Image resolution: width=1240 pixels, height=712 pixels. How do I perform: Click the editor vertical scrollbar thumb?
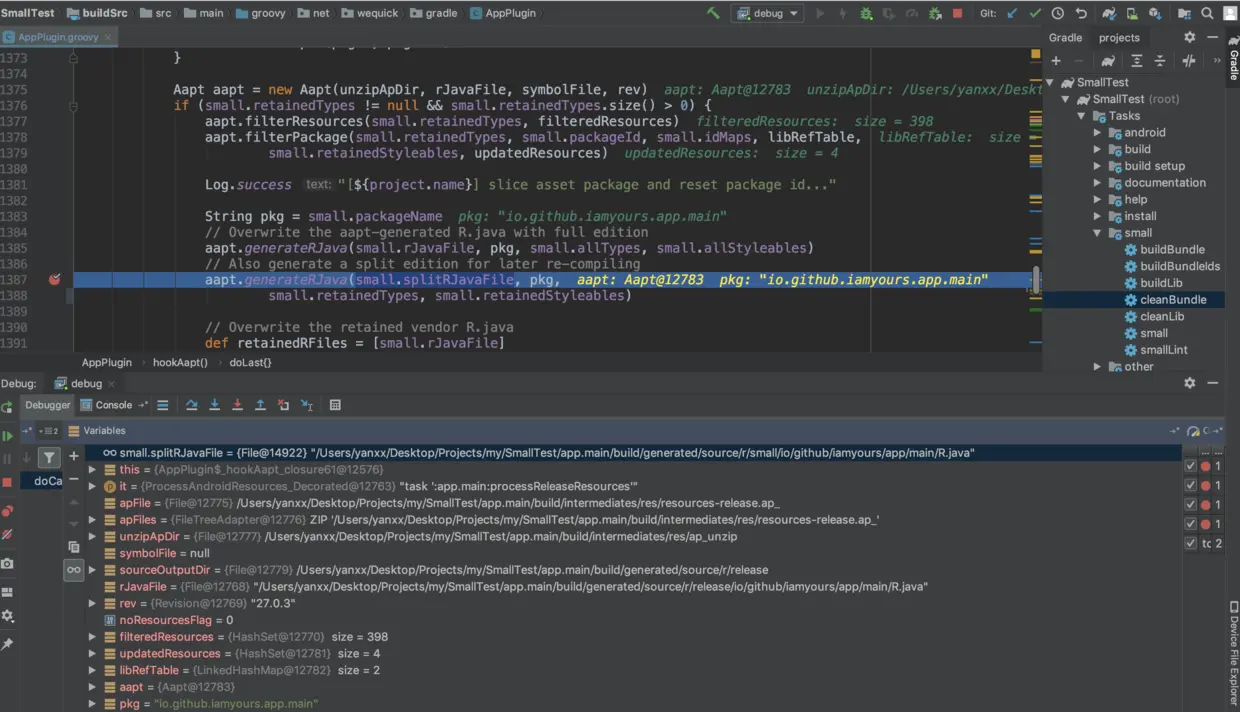click(x=1036, y=280)
